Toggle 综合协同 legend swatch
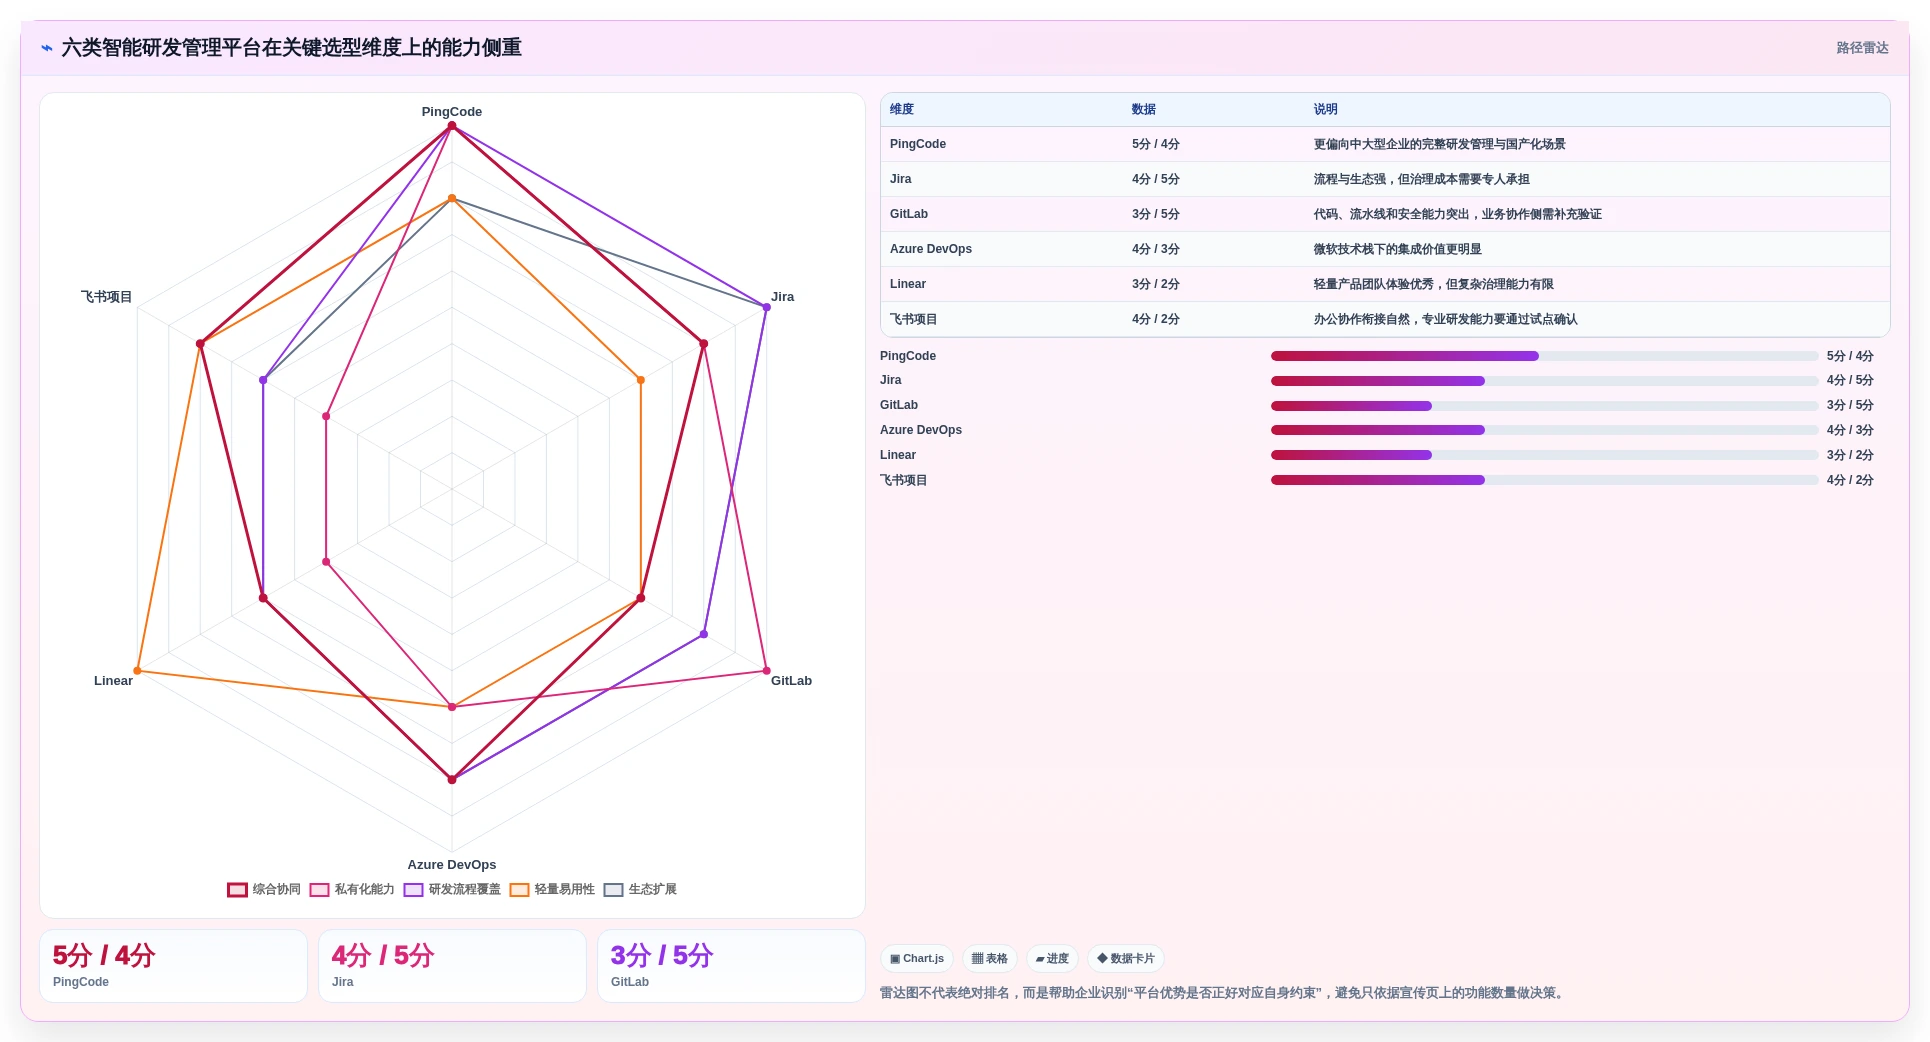This screenshot has height=1042, width=1930. coord(237,890)
